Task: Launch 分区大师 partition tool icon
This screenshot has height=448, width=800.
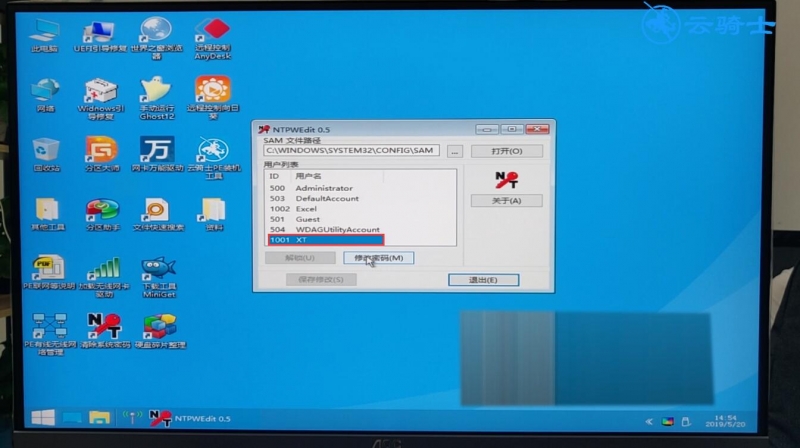Action: pos(102,153)
